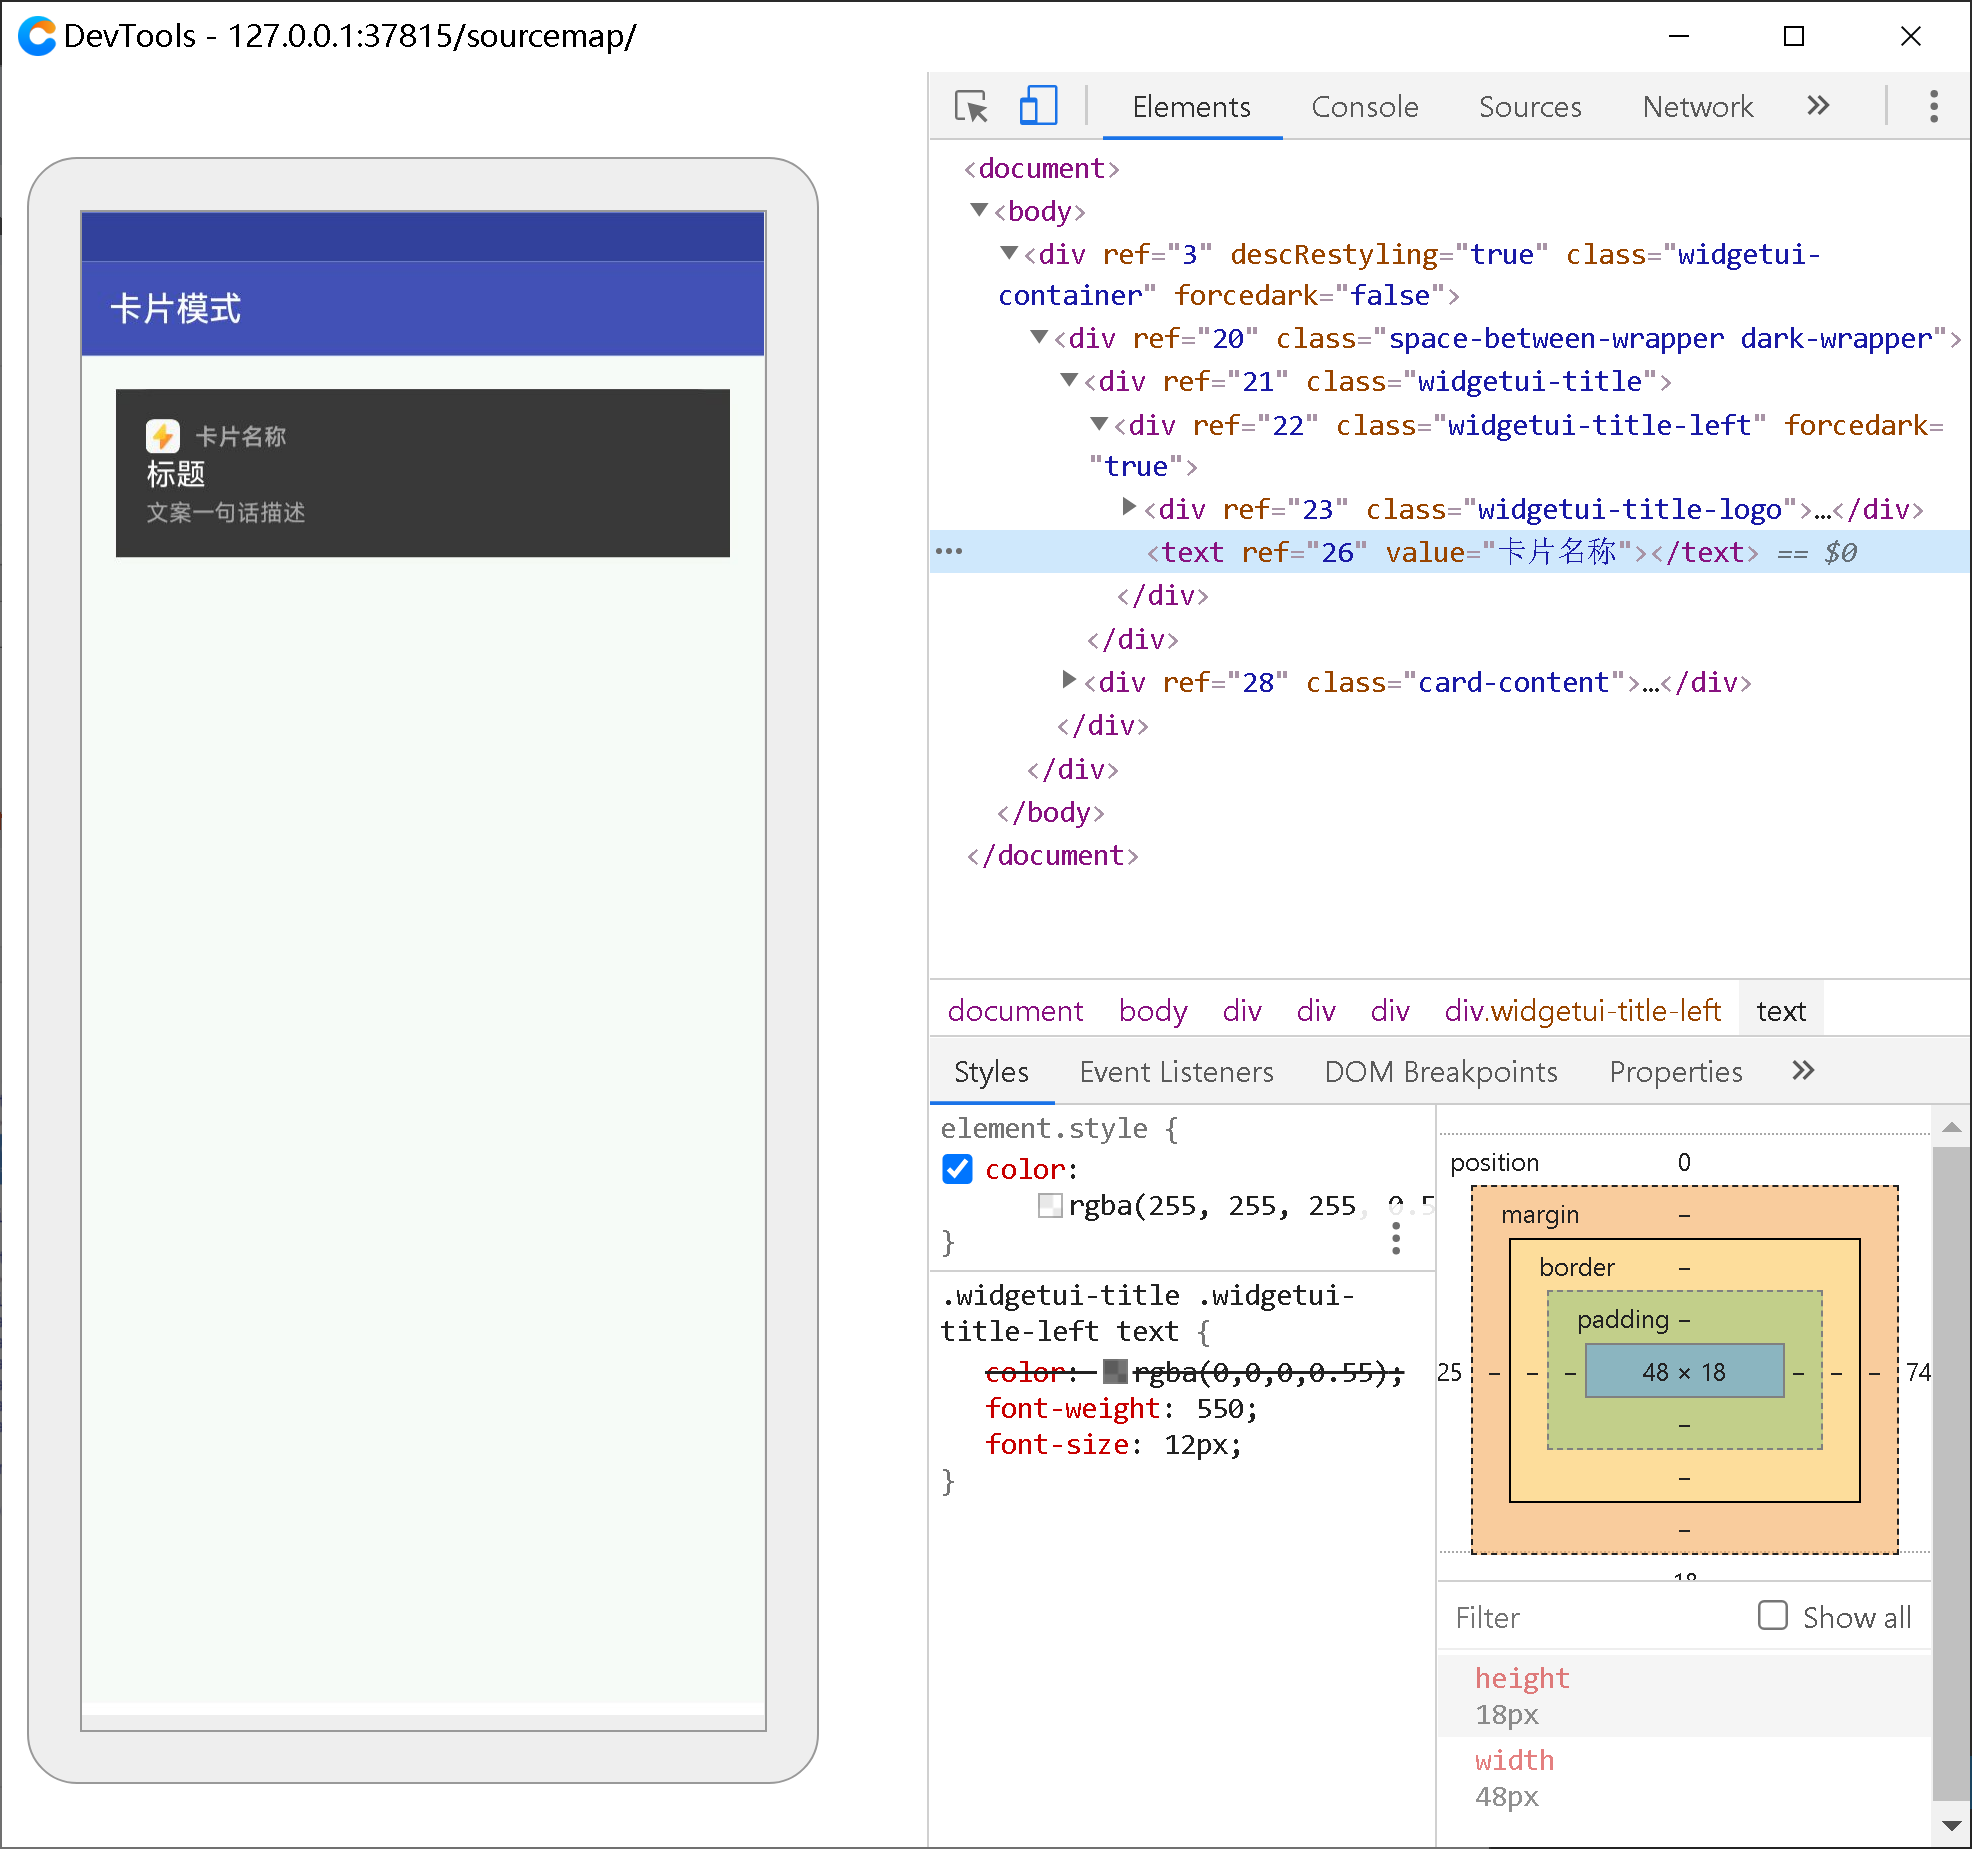1972x1849 pixels.
Task: Open the Event Listeners tab
Action: [x=1176, y=1072]
